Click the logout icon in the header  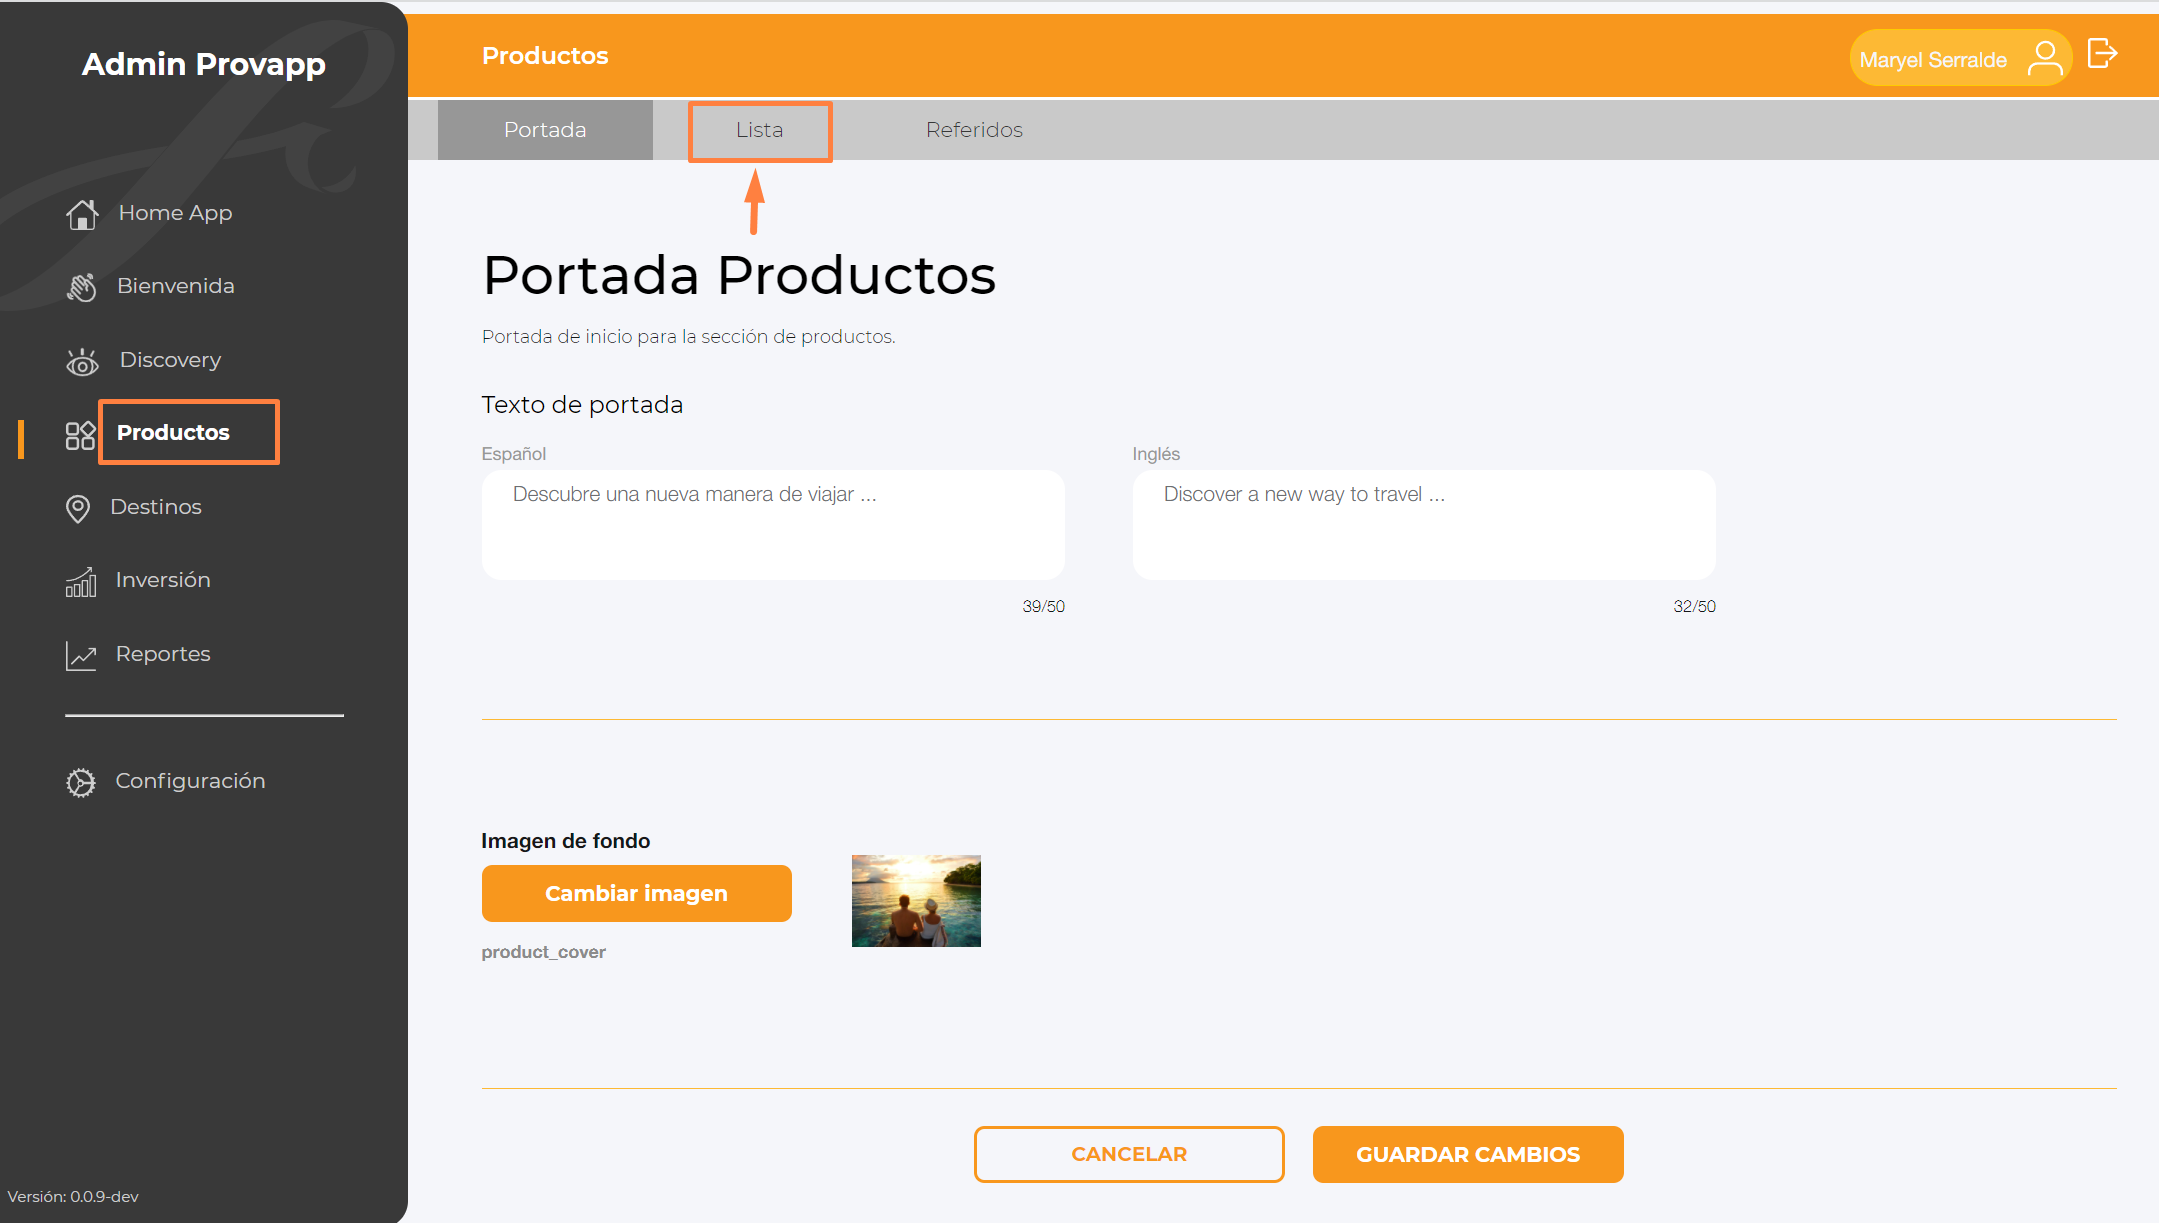click(x=2102, y=54)
